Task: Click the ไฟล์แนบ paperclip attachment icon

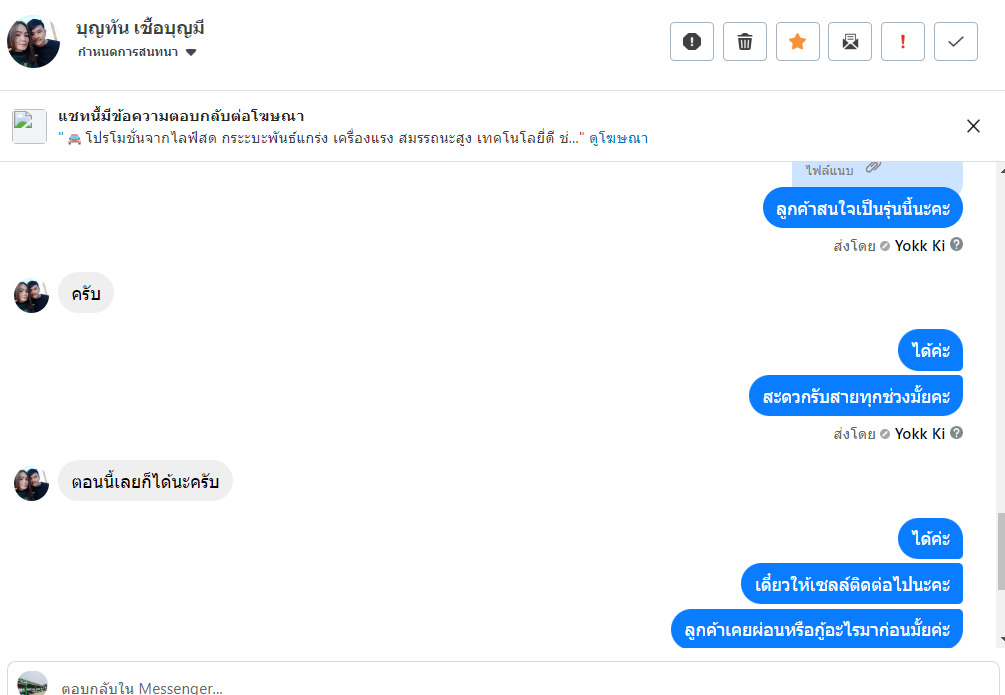Action: [873, 167]
